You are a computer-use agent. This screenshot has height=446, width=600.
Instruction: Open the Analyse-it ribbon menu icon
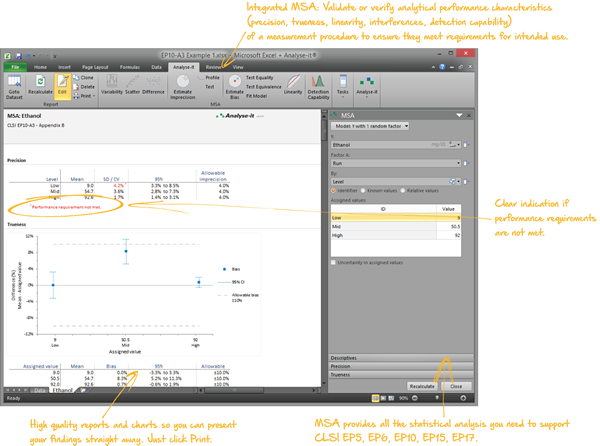tap(367, 87)
